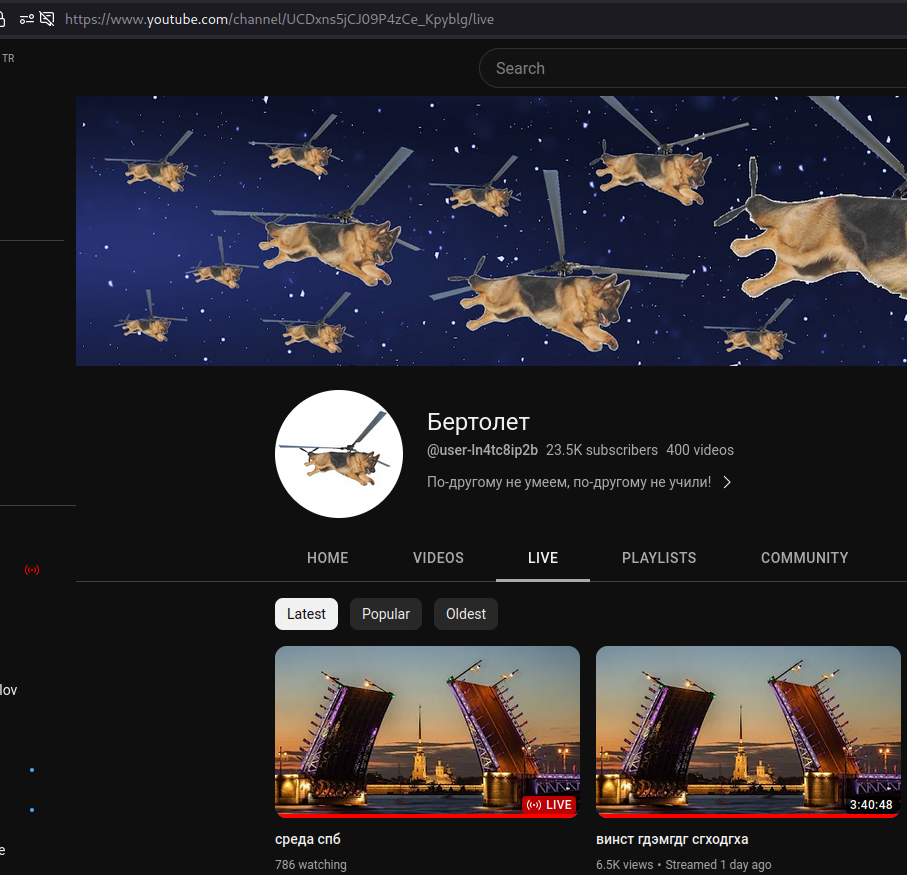Select the Latest filter chip
The image size is (907, 875).
tap(306, 613)
